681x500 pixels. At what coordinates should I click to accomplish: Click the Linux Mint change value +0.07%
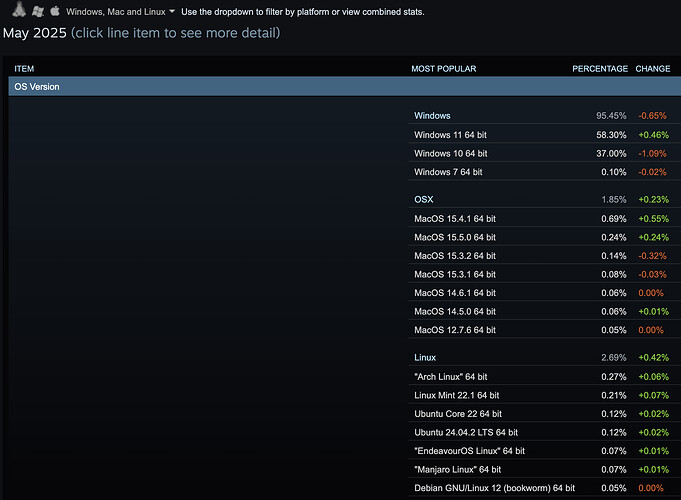(654, 395)
